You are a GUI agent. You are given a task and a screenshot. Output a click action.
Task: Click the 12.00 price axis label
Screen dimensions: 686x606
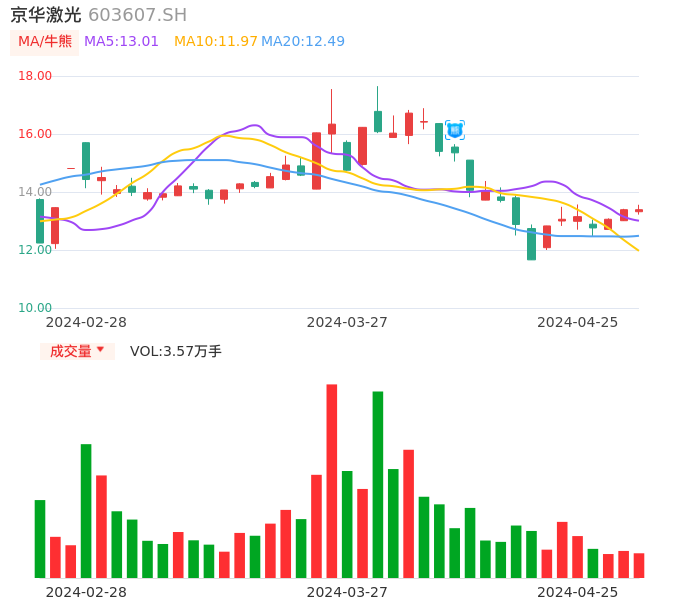click(x=35, y=250)
